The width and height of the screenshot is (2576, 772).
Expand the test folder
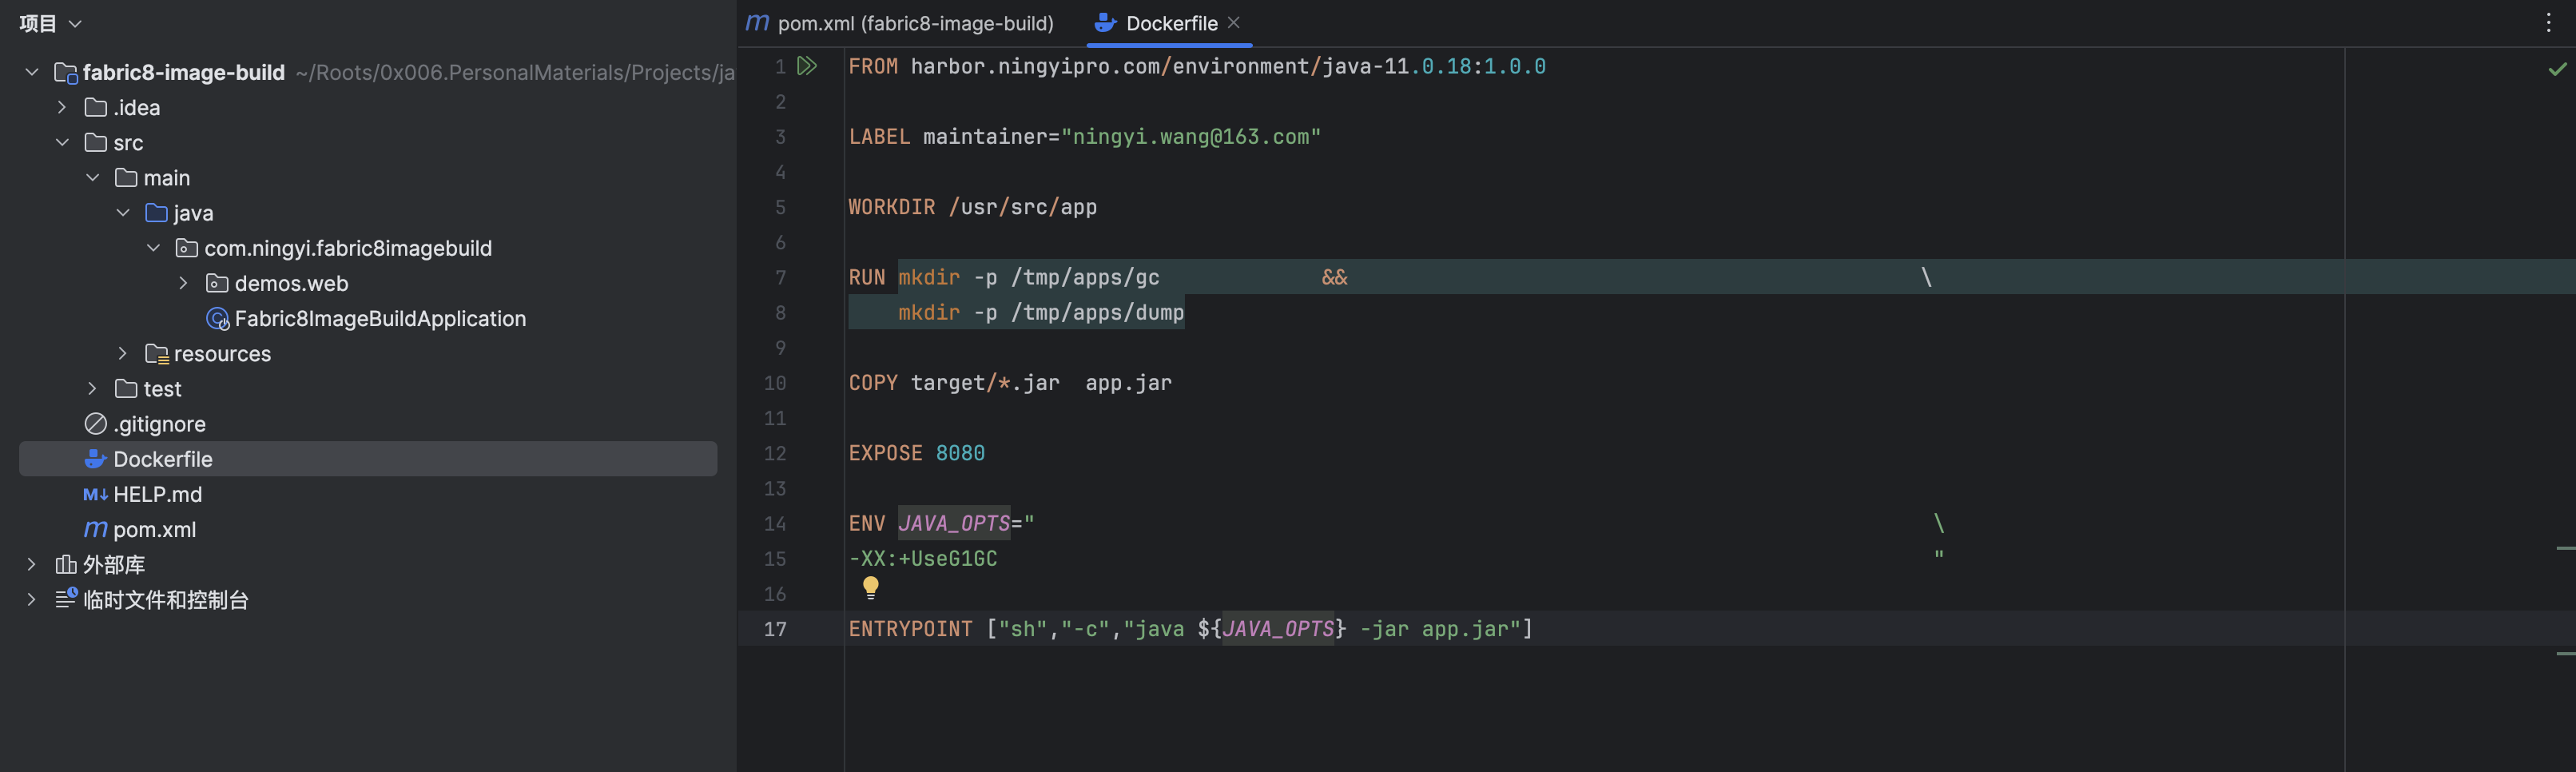coord(92,388)
